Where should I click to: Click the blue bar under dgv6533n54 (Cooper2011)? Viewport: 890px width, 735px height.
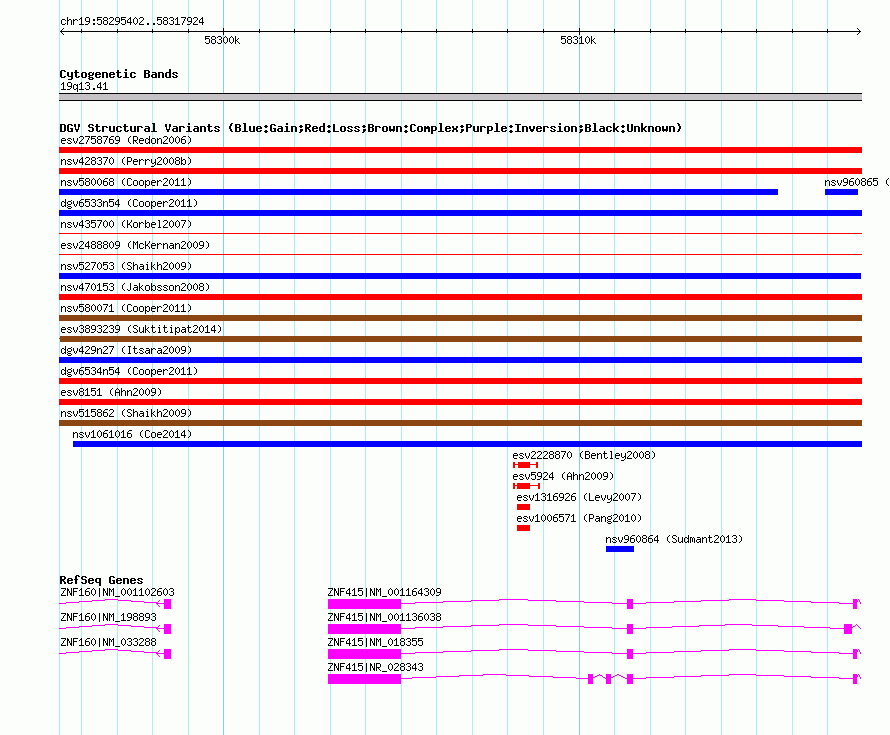460,213
